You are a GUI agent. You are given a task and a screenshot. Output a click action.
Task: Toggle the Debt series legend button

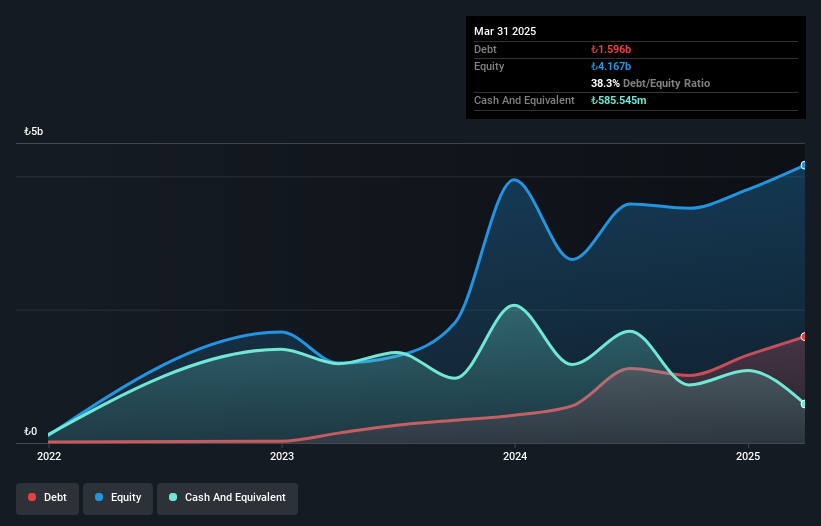point(48,498)
